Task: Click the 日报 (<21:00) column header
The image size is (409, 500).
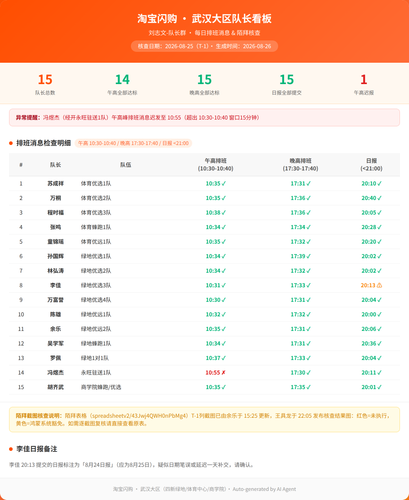Action: 371,165
